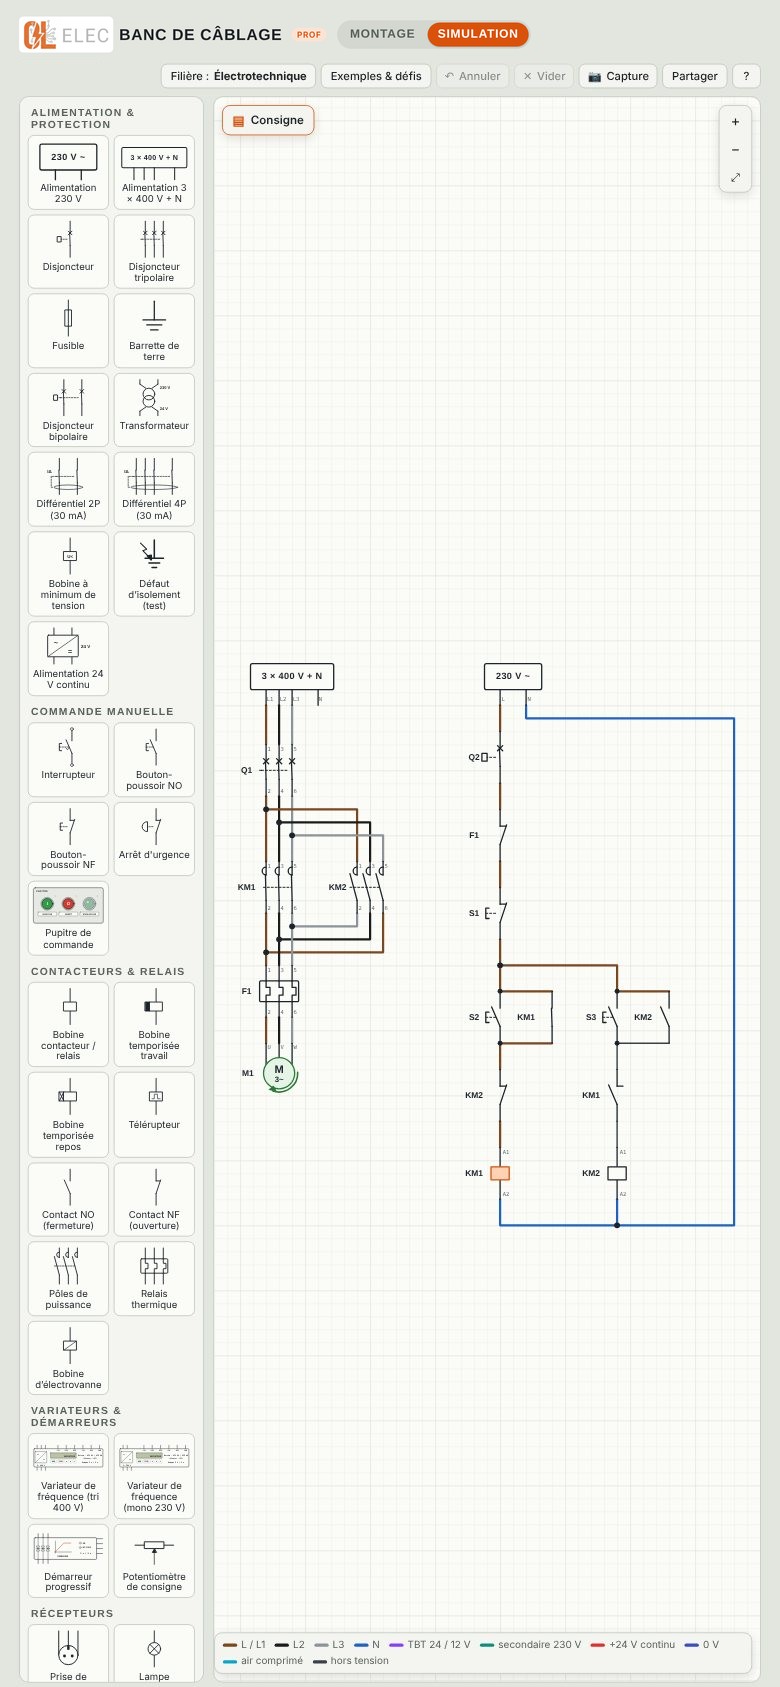Zoom in with the + button
The image size is (780, 1687).
pyautogui.click(x=735, y=122)
